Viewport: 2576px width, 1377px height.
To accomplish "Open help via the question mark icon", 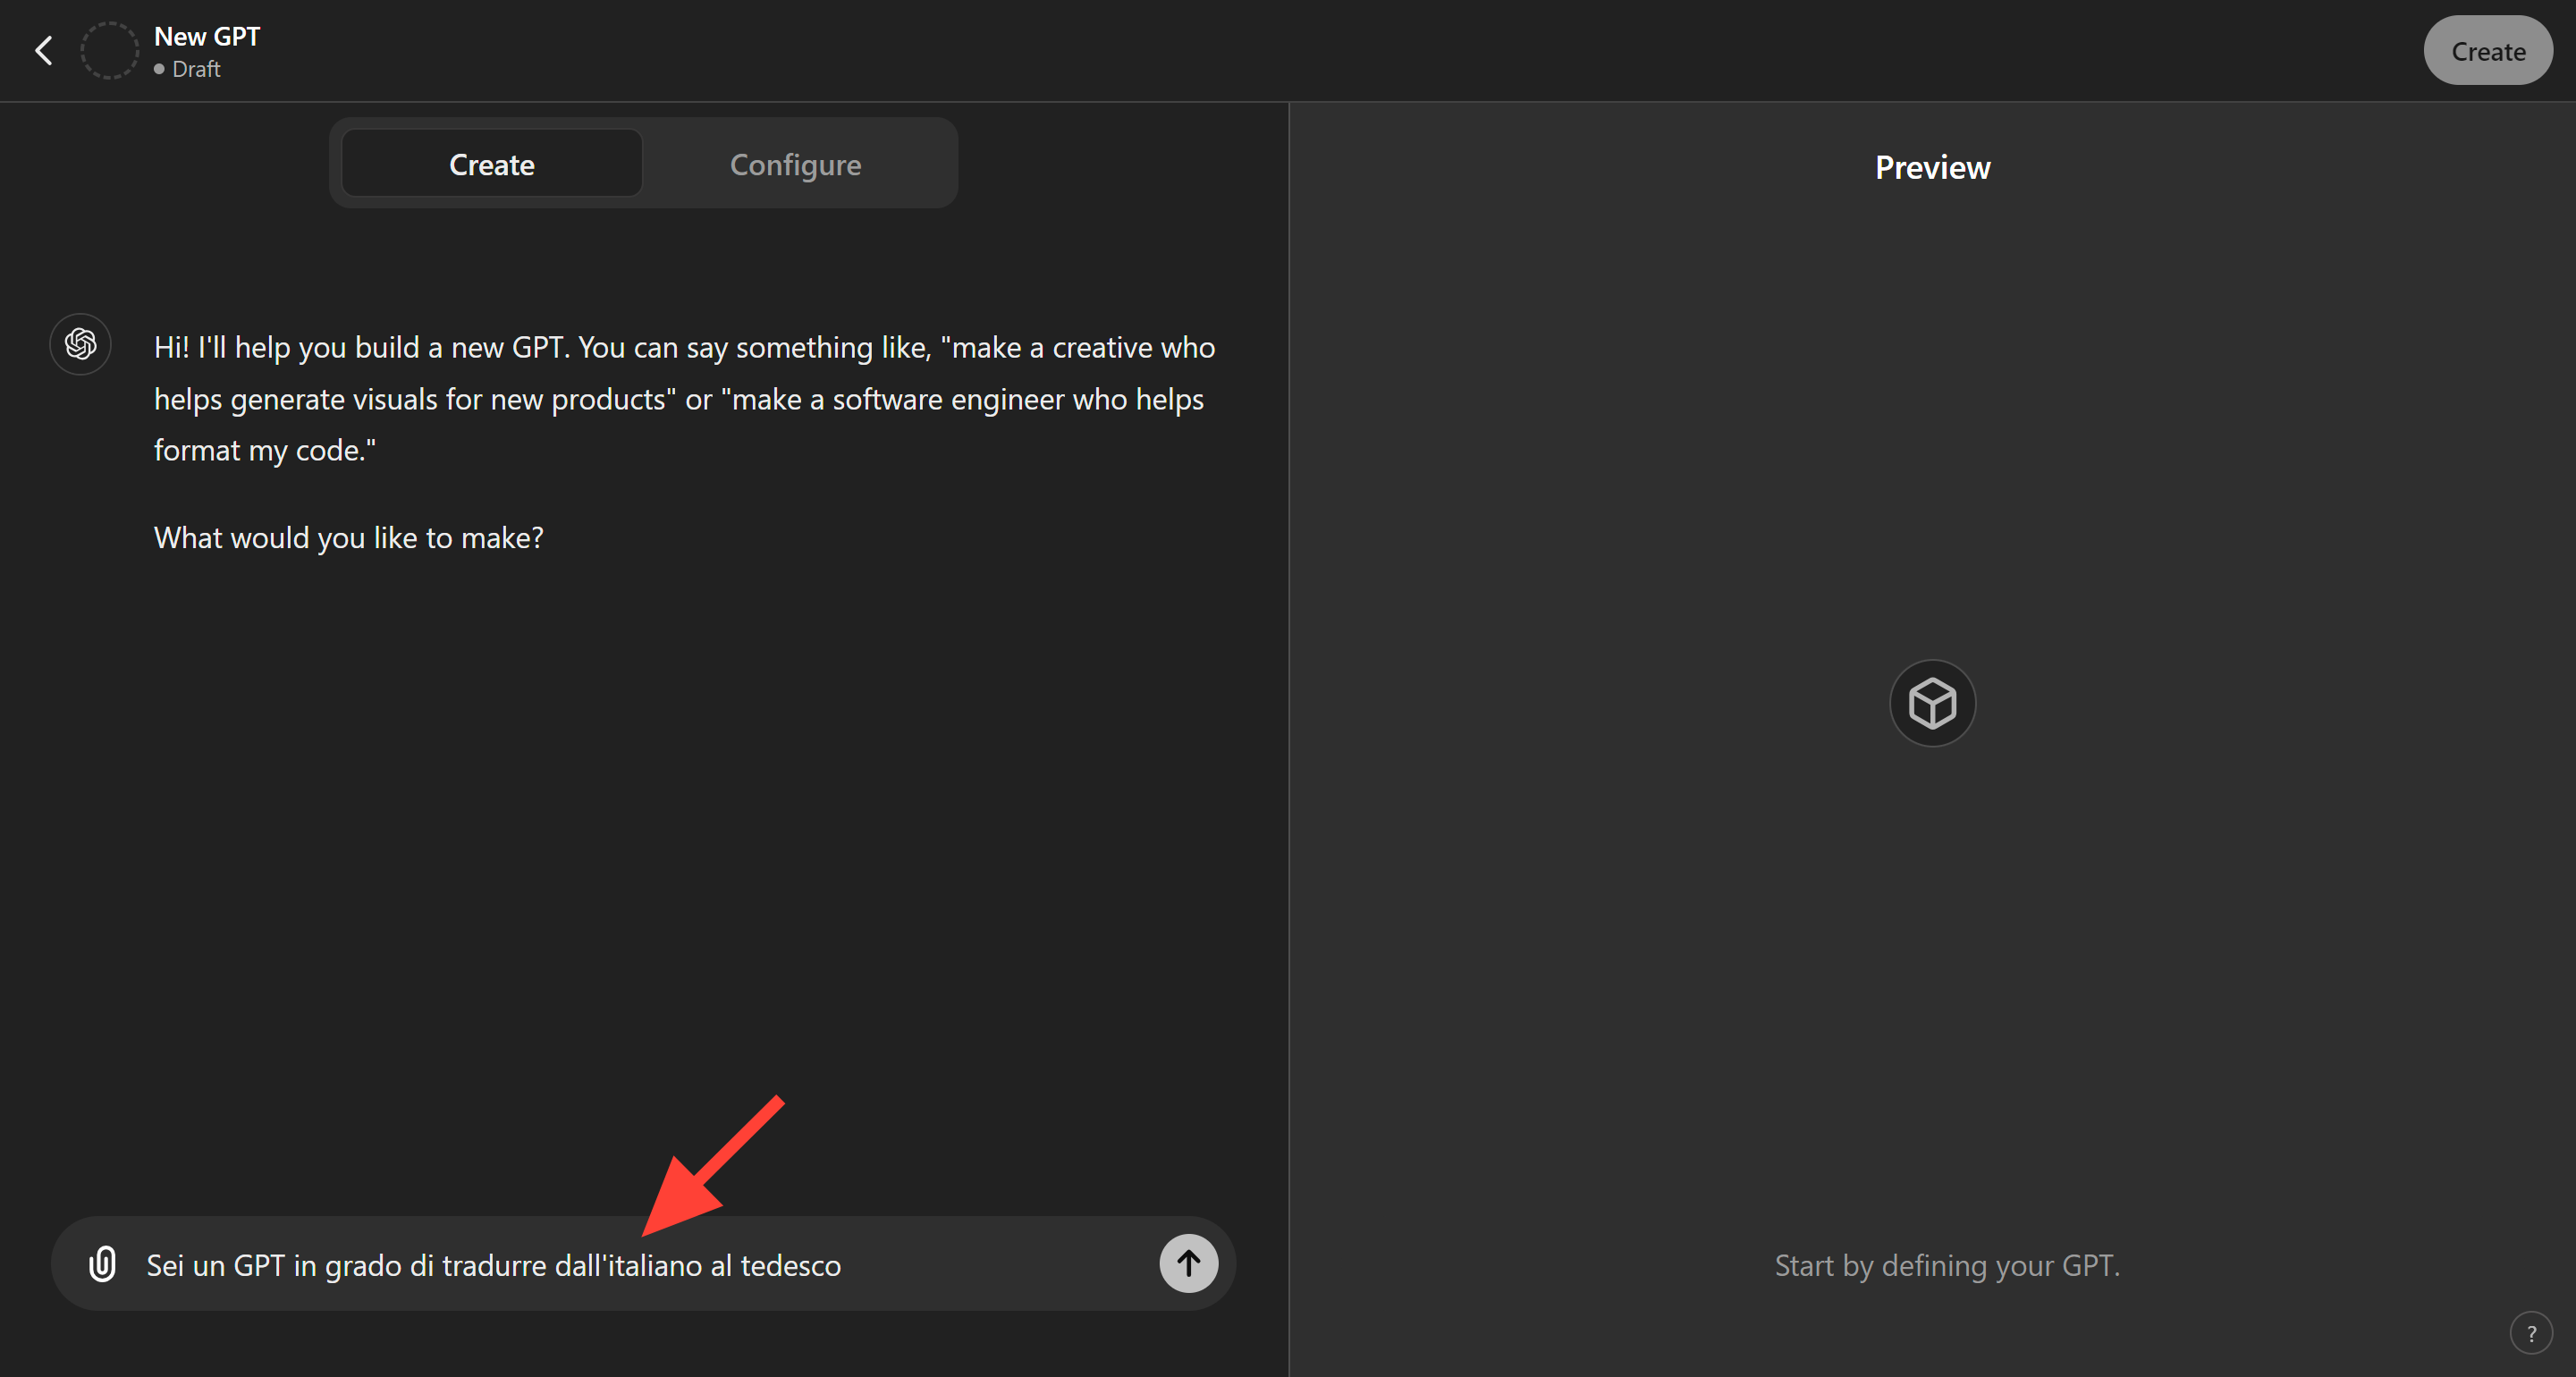I will point(2530,1333).
